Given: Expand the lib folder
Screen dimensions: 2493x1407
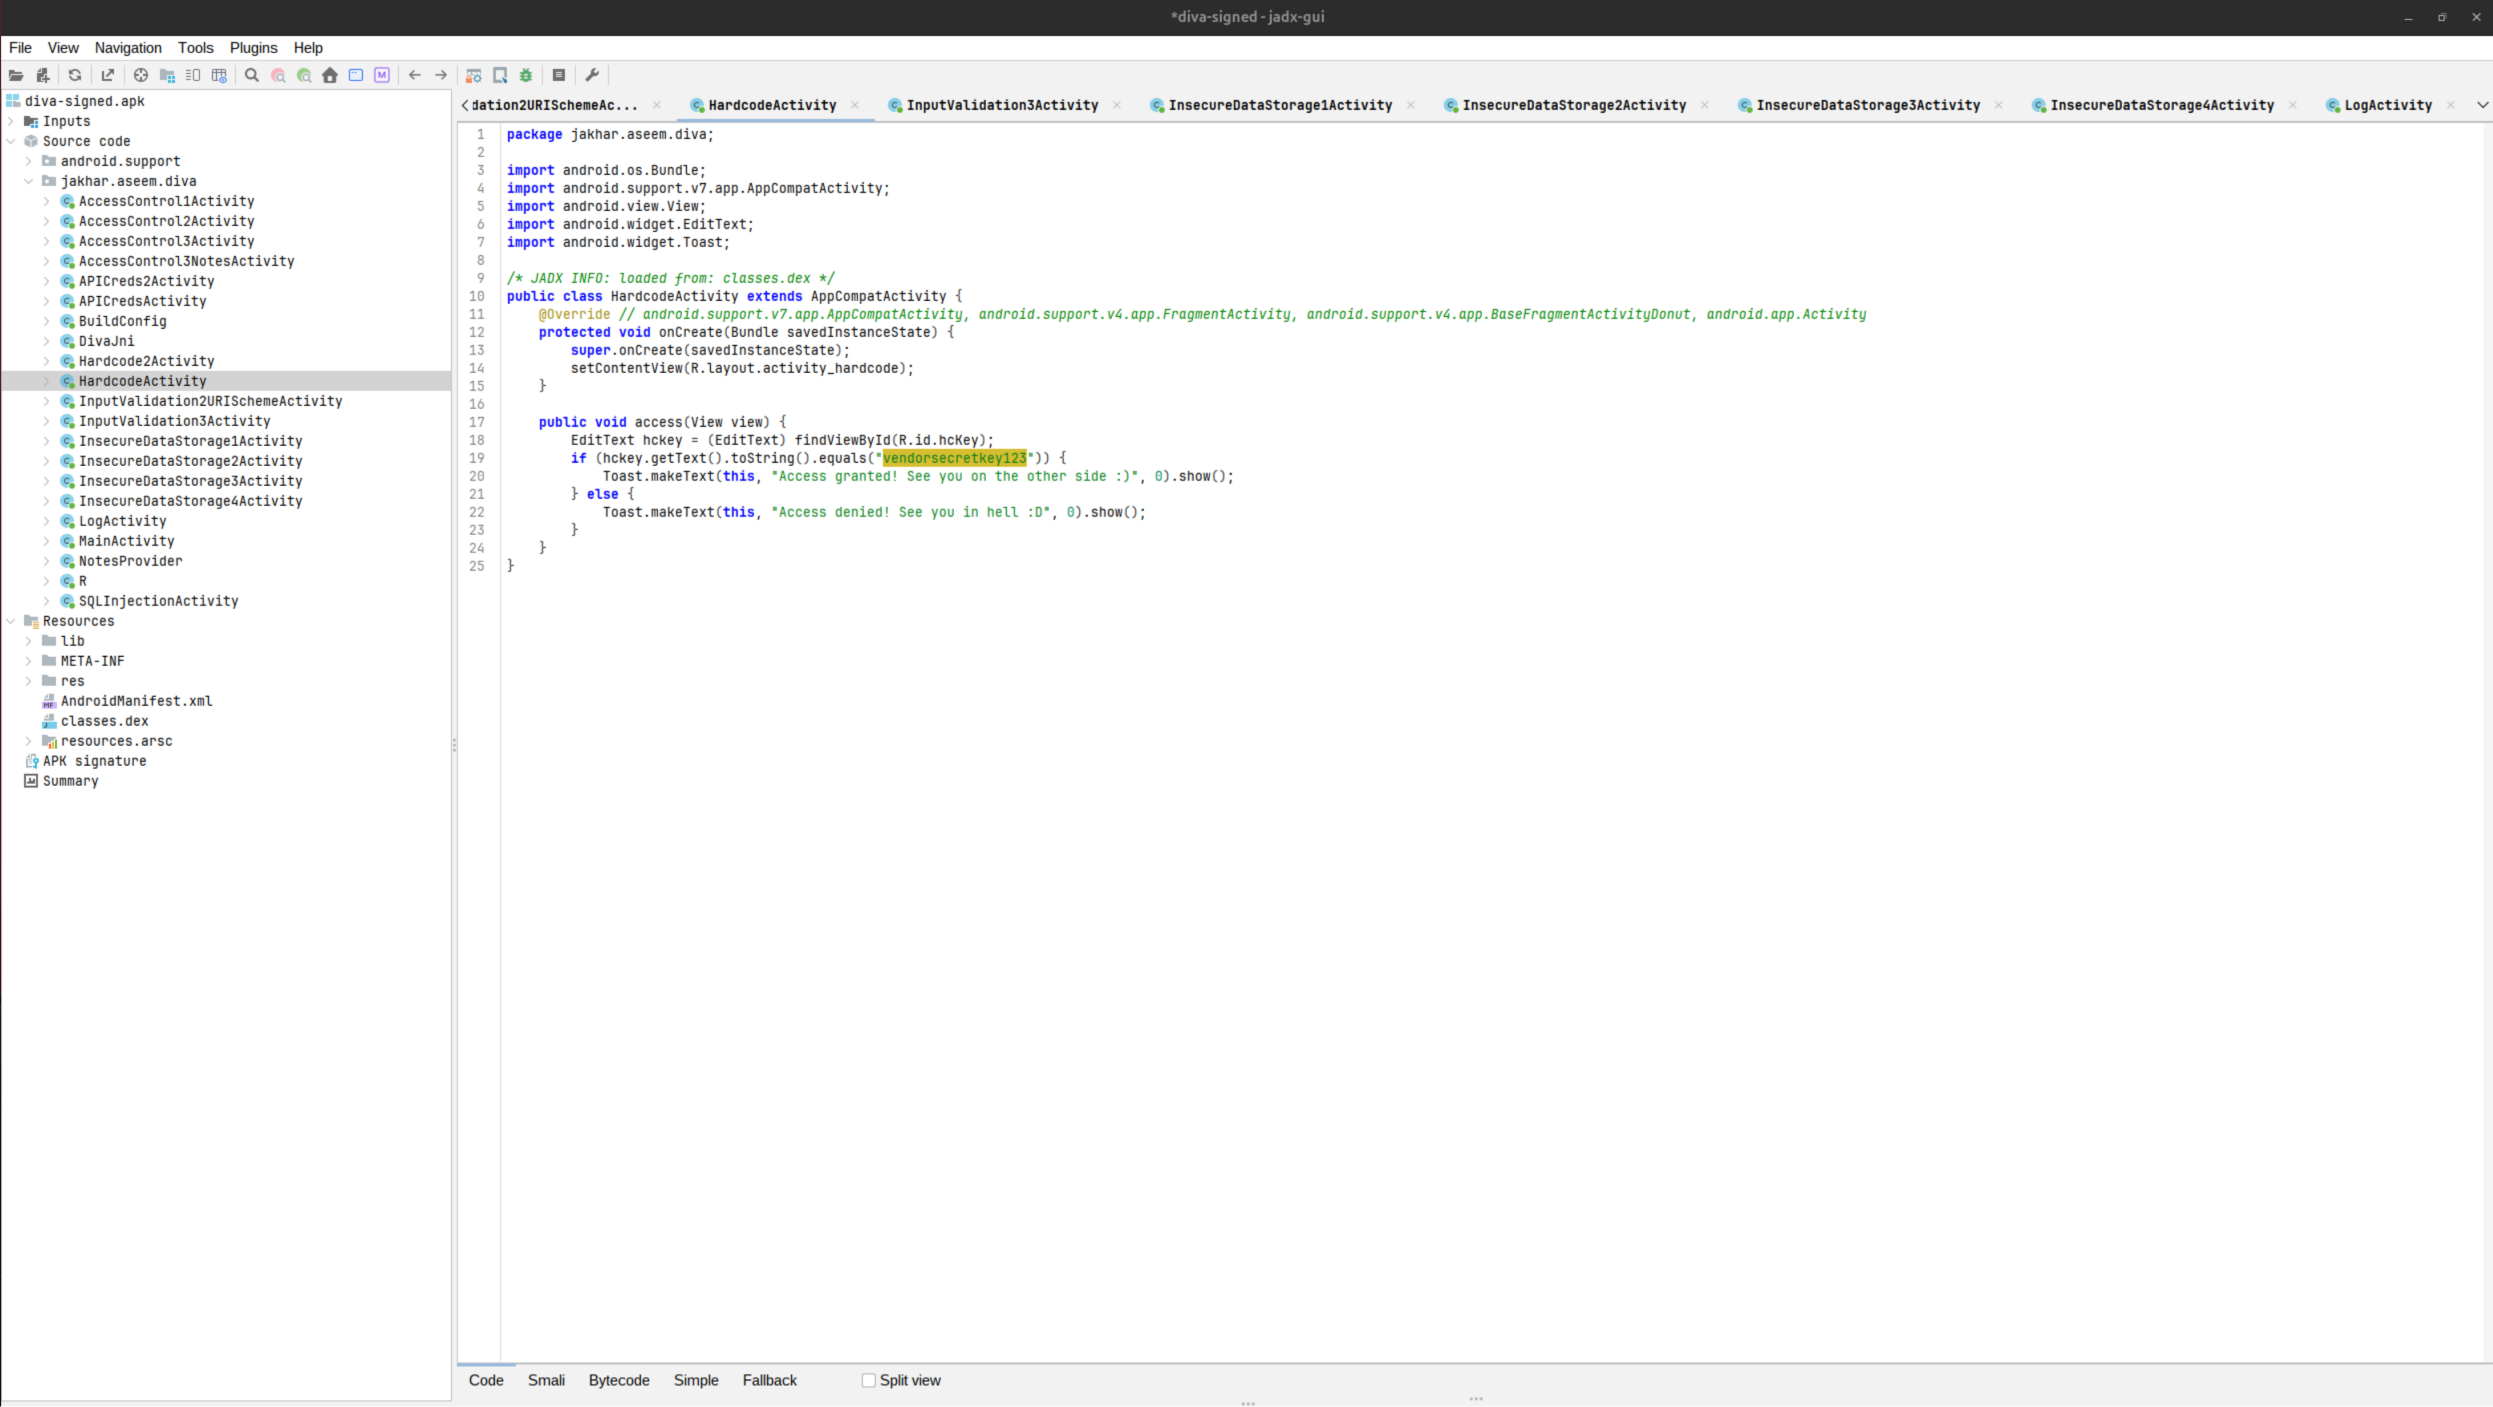Looking at the screenshot, I should pyautogui.click(x=29, y=641).
